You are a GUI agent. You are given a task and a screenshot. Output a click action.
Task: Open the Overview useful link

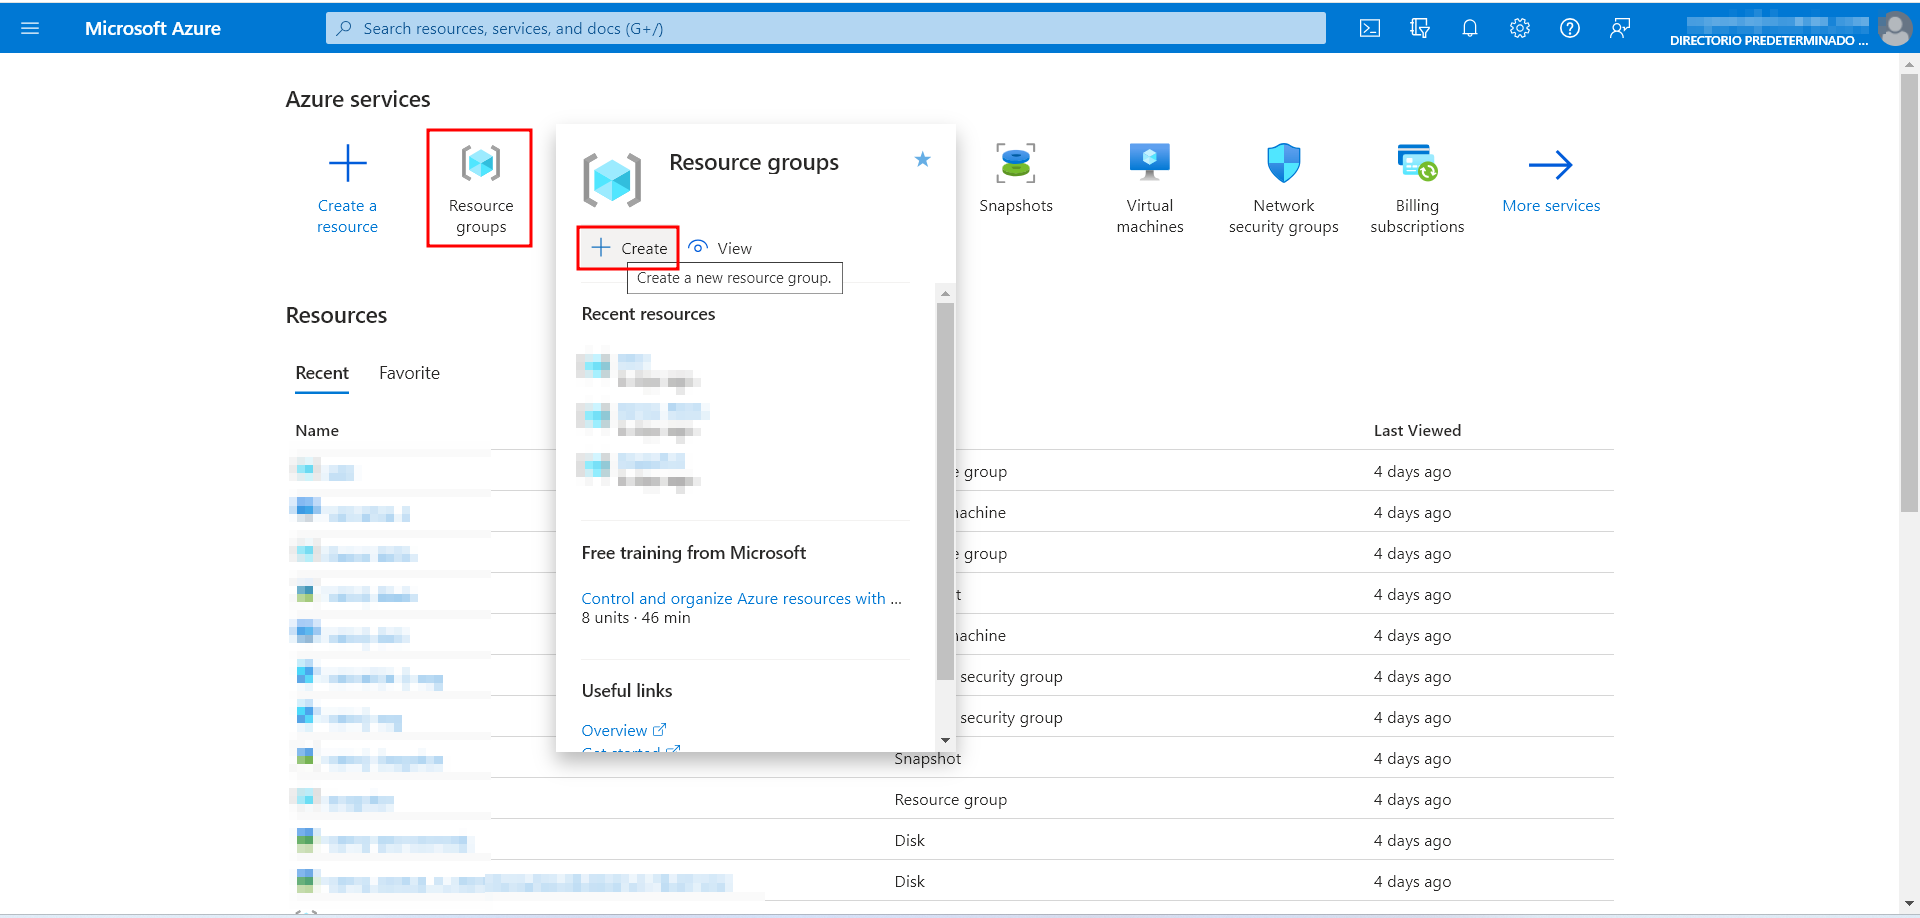click(614, 730)
